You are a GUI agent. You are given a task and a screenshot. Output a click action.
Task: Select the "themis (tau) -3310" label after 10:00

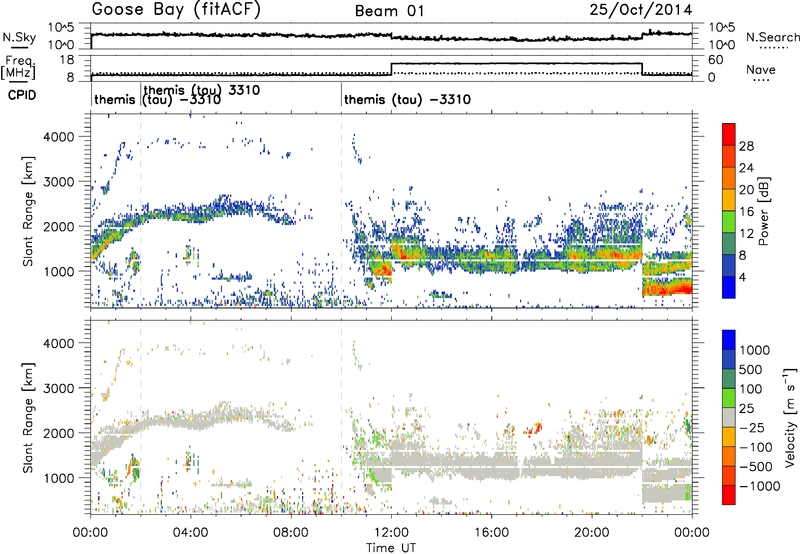(x=407, y=99)
